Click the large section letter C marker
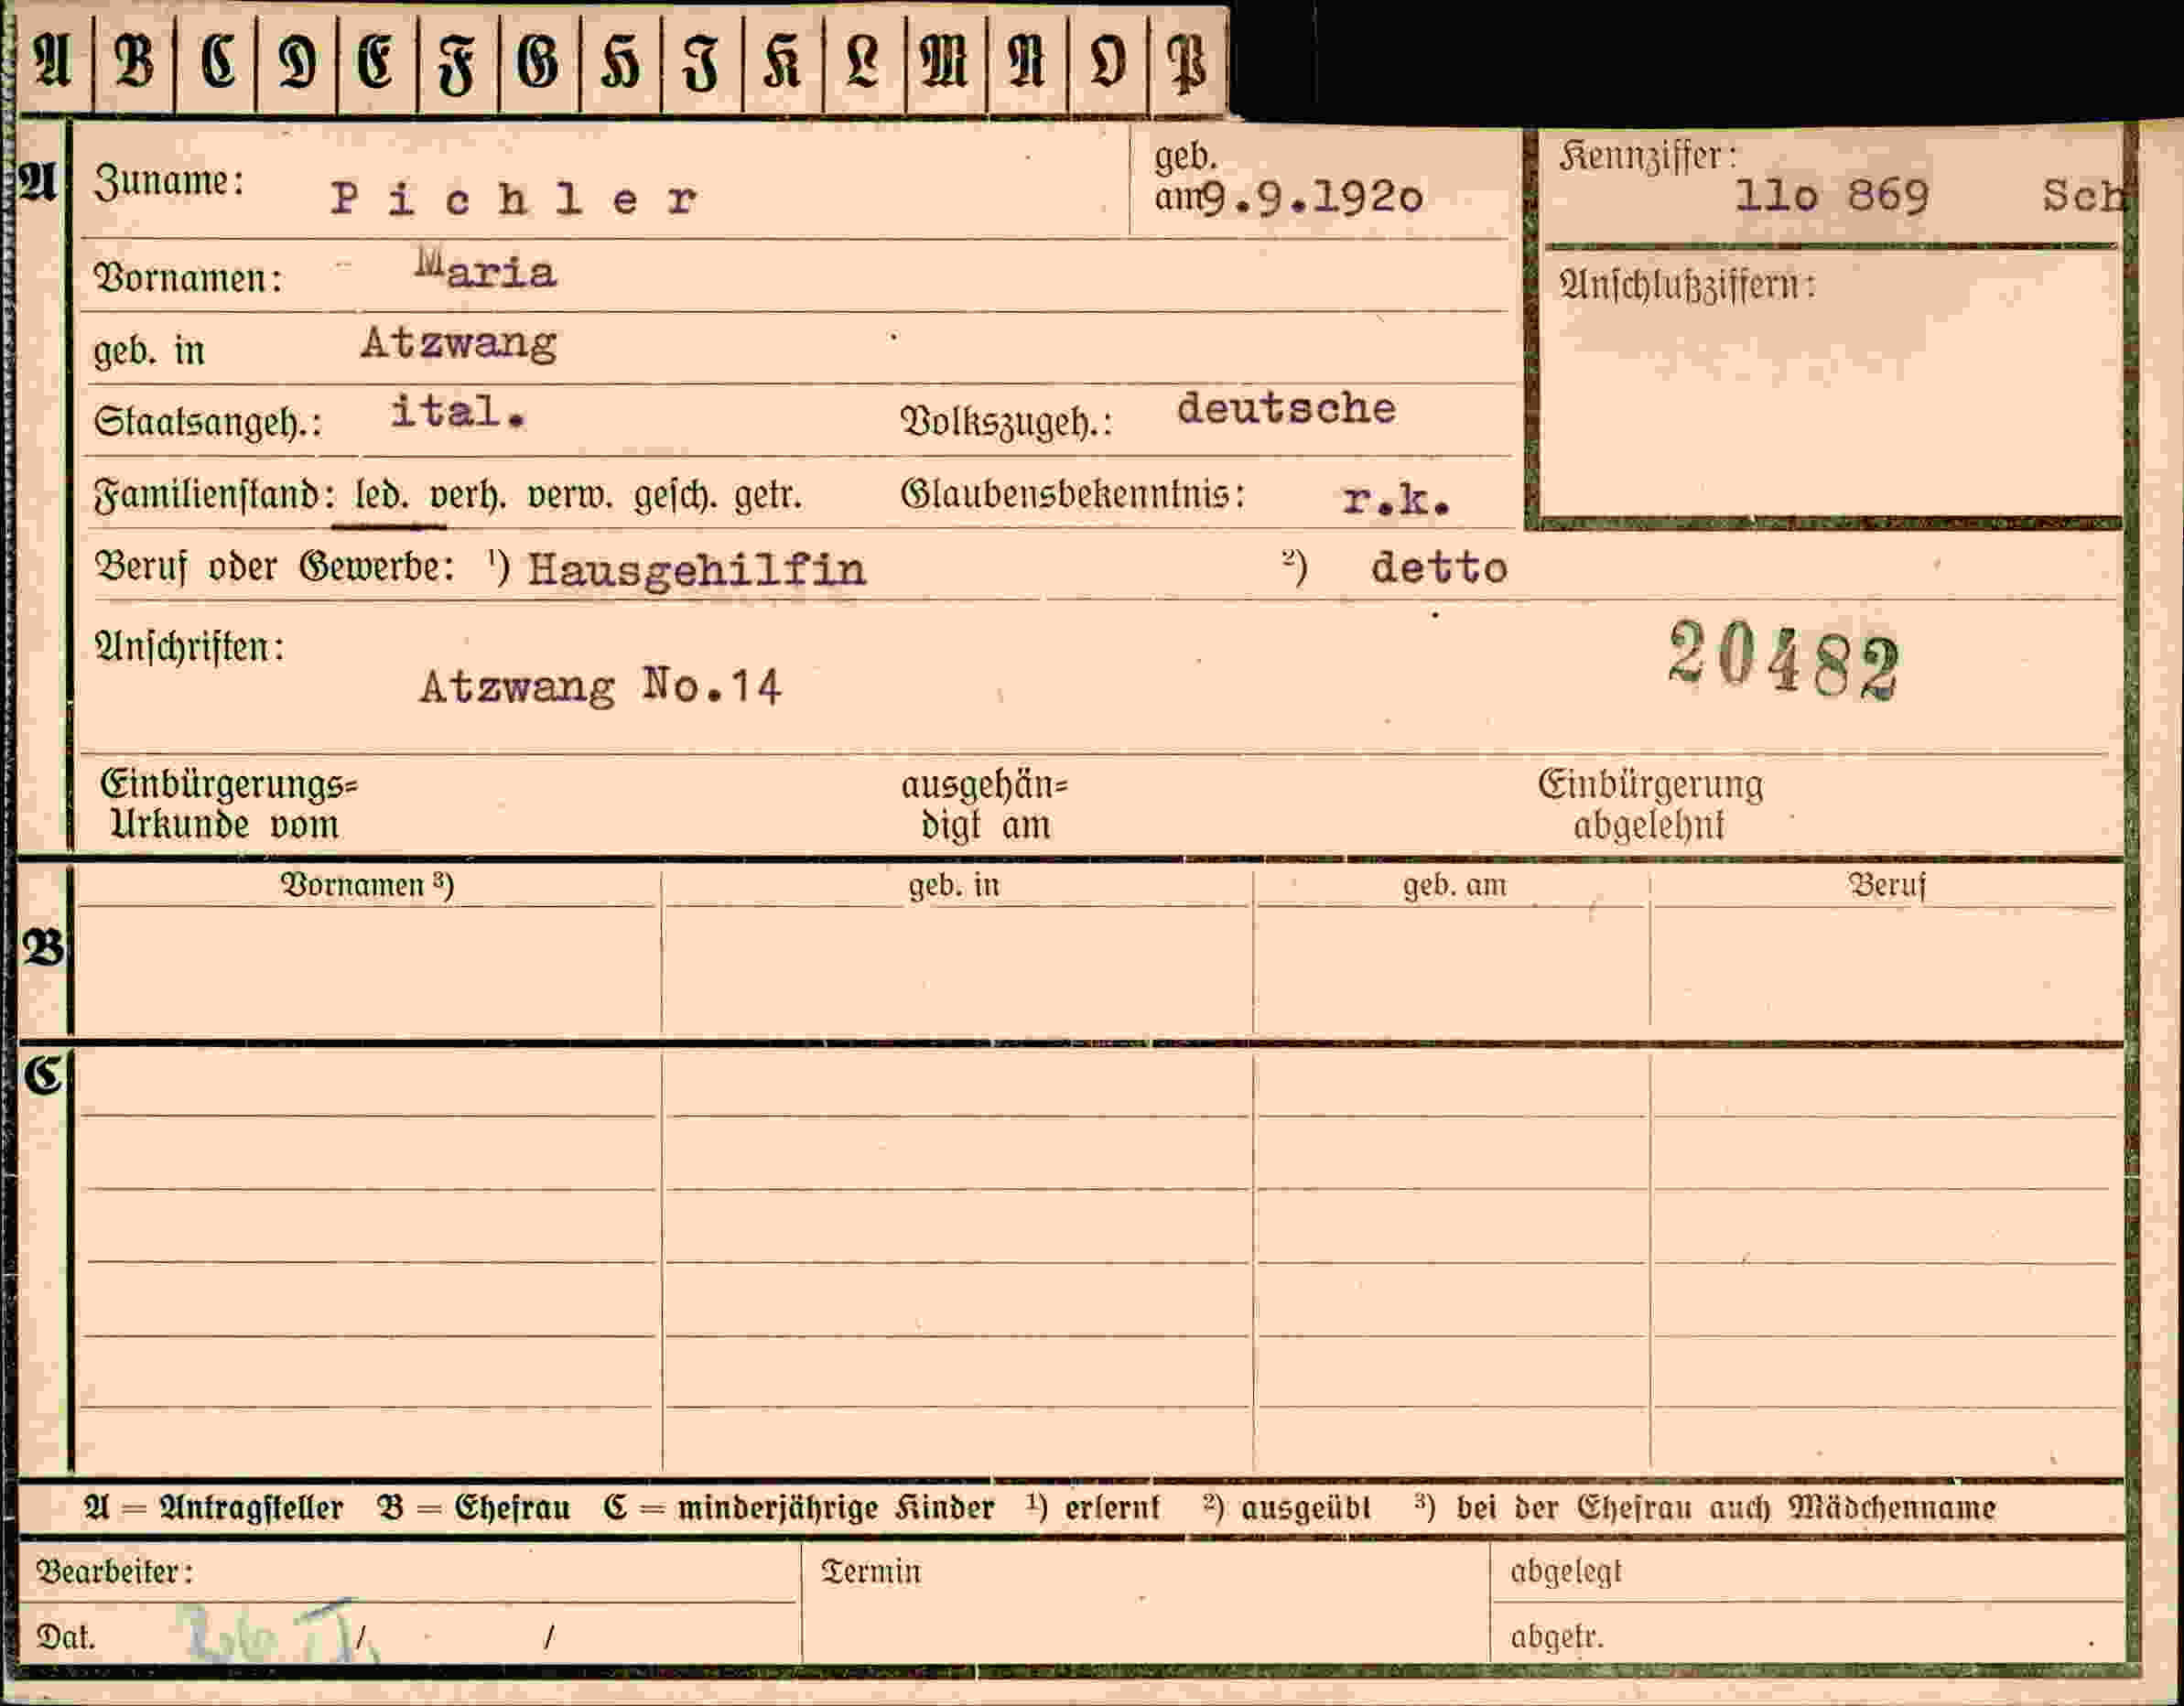The height and width of the screenshot is (1706, 2184). [x=43, y=1075]
